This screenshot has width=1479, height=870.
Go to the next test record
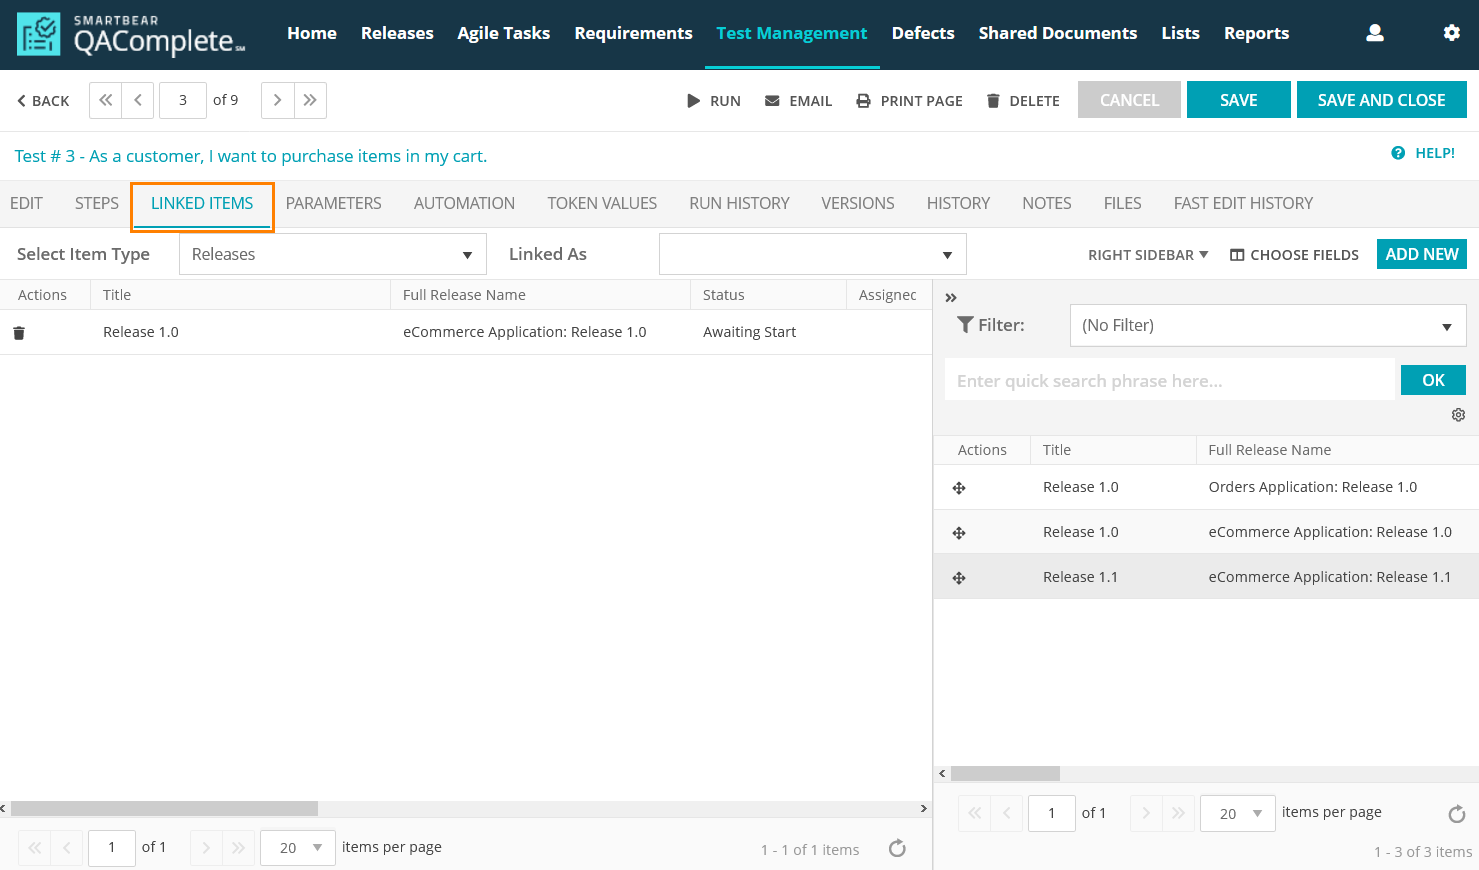[277, 100]
